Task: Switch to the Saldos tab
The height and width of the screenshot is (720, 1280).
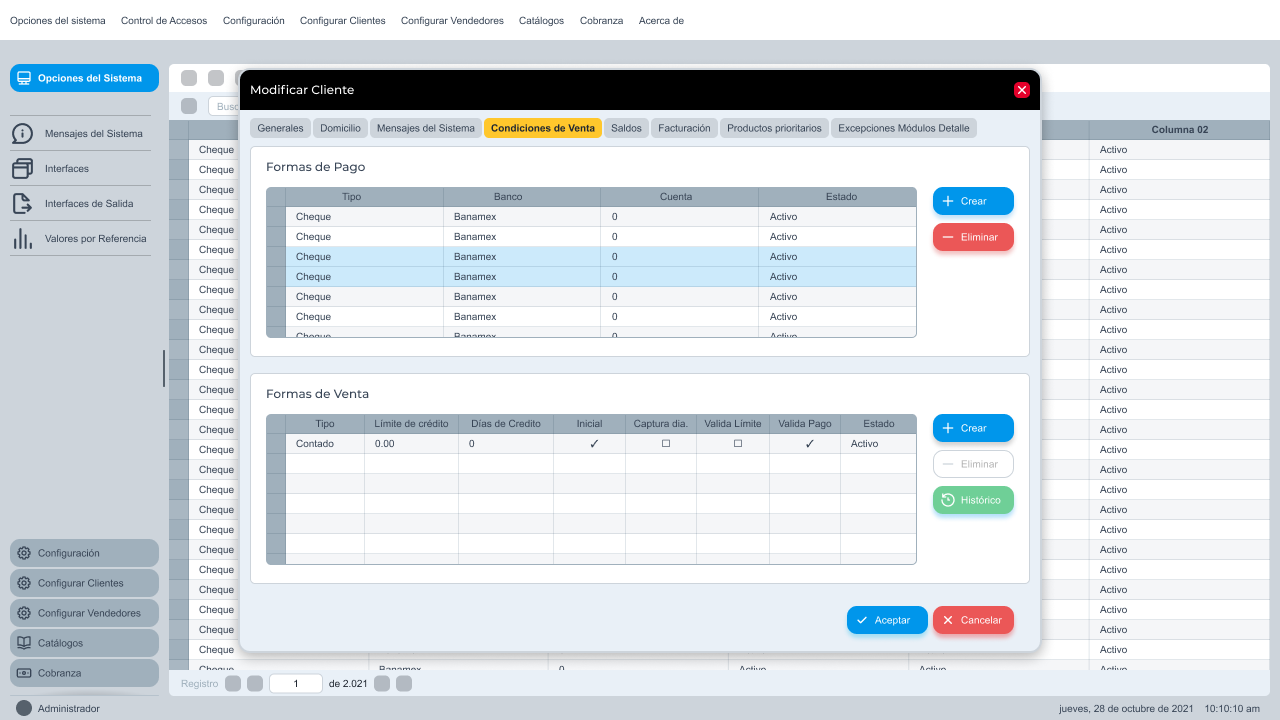Action: [x=626, y=128]
